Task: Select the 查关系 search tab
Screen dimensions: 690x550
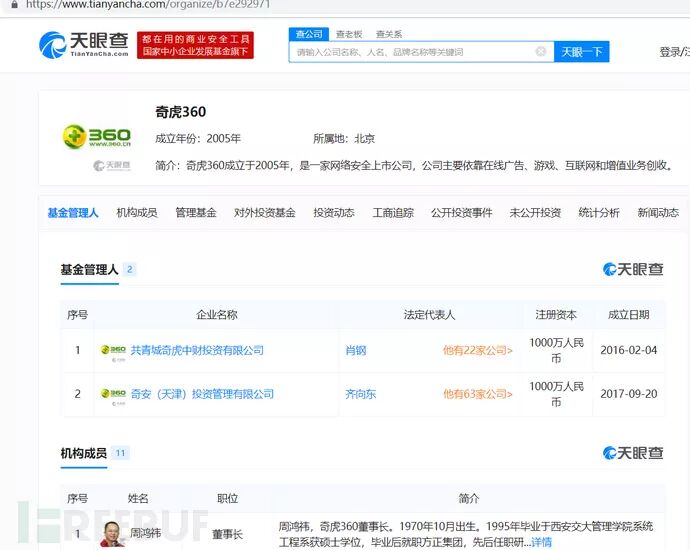Action: pos(389,34)
